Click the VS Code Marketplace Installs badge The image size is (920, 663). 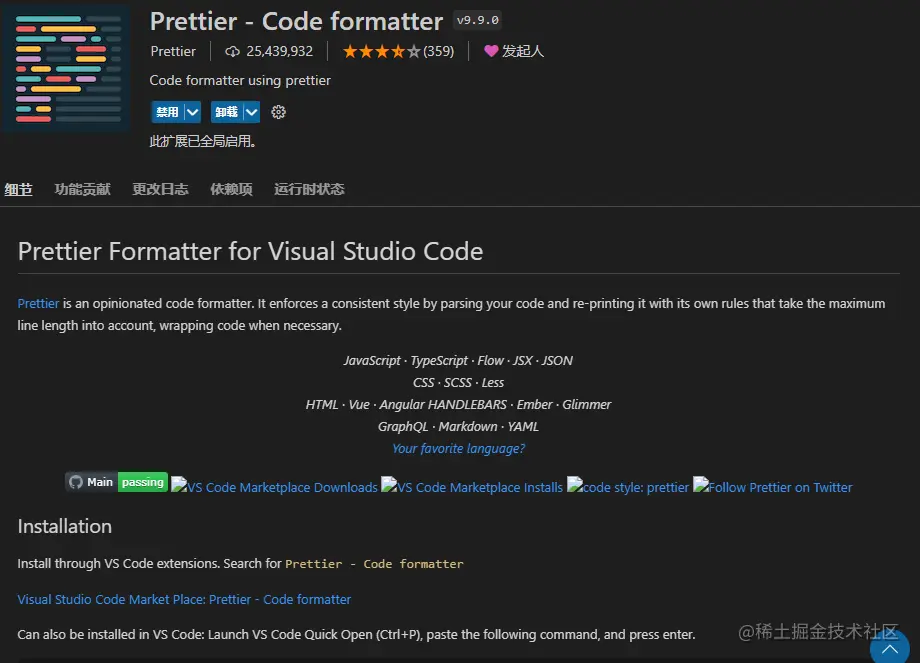(472, 487)
